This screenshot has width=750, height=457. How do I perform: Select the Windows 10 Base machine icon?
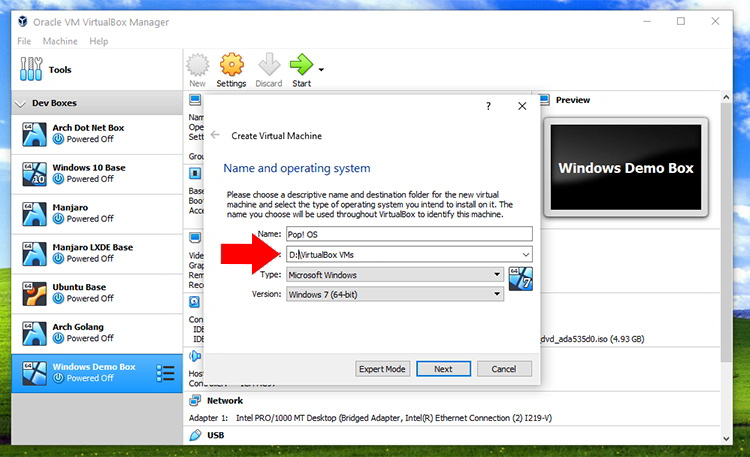(34, 174)
